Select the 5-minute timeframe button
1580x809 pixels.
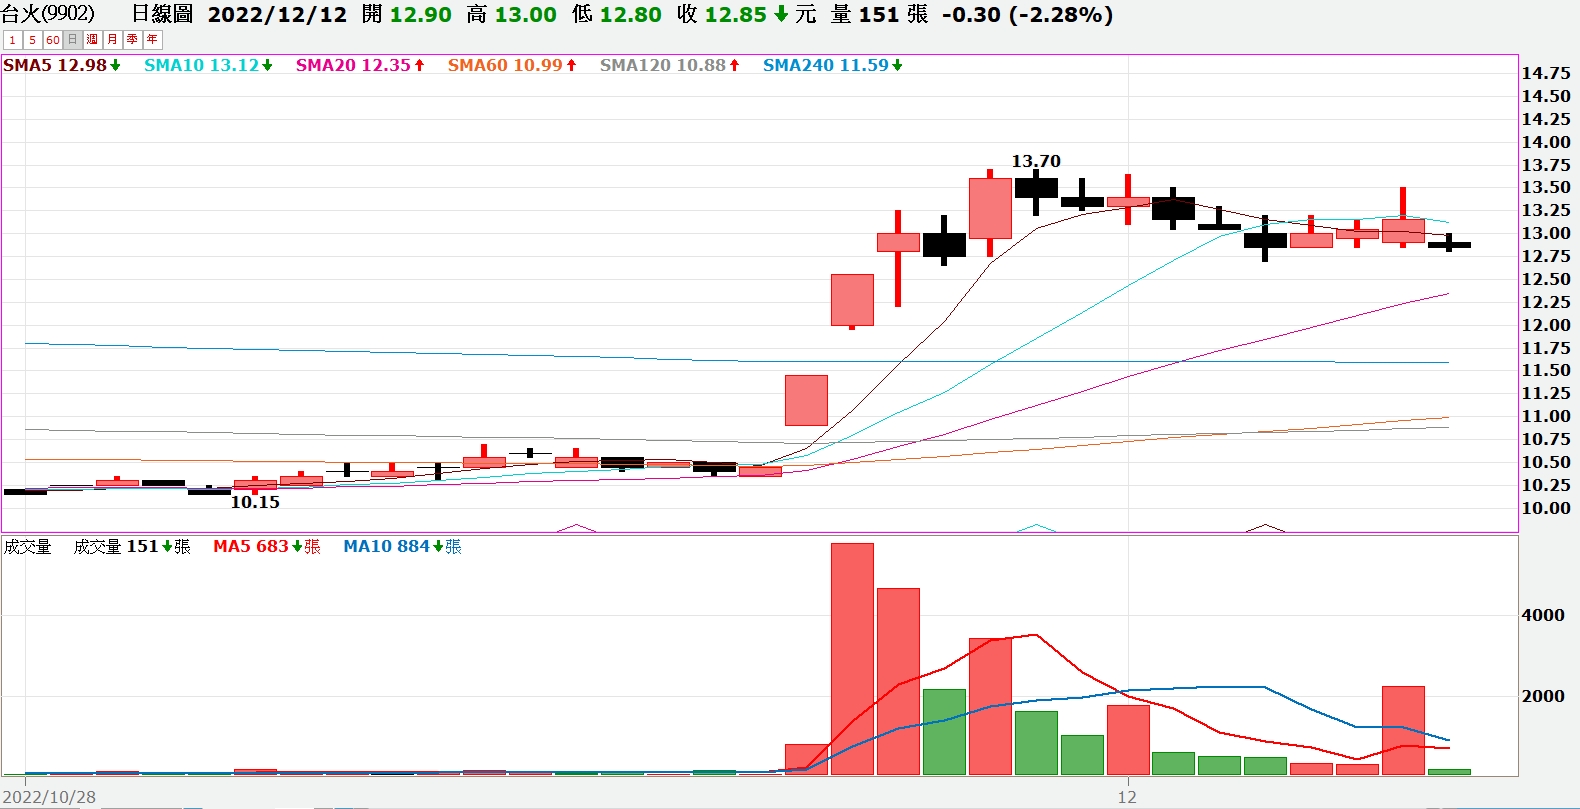[x=32, y=40]
